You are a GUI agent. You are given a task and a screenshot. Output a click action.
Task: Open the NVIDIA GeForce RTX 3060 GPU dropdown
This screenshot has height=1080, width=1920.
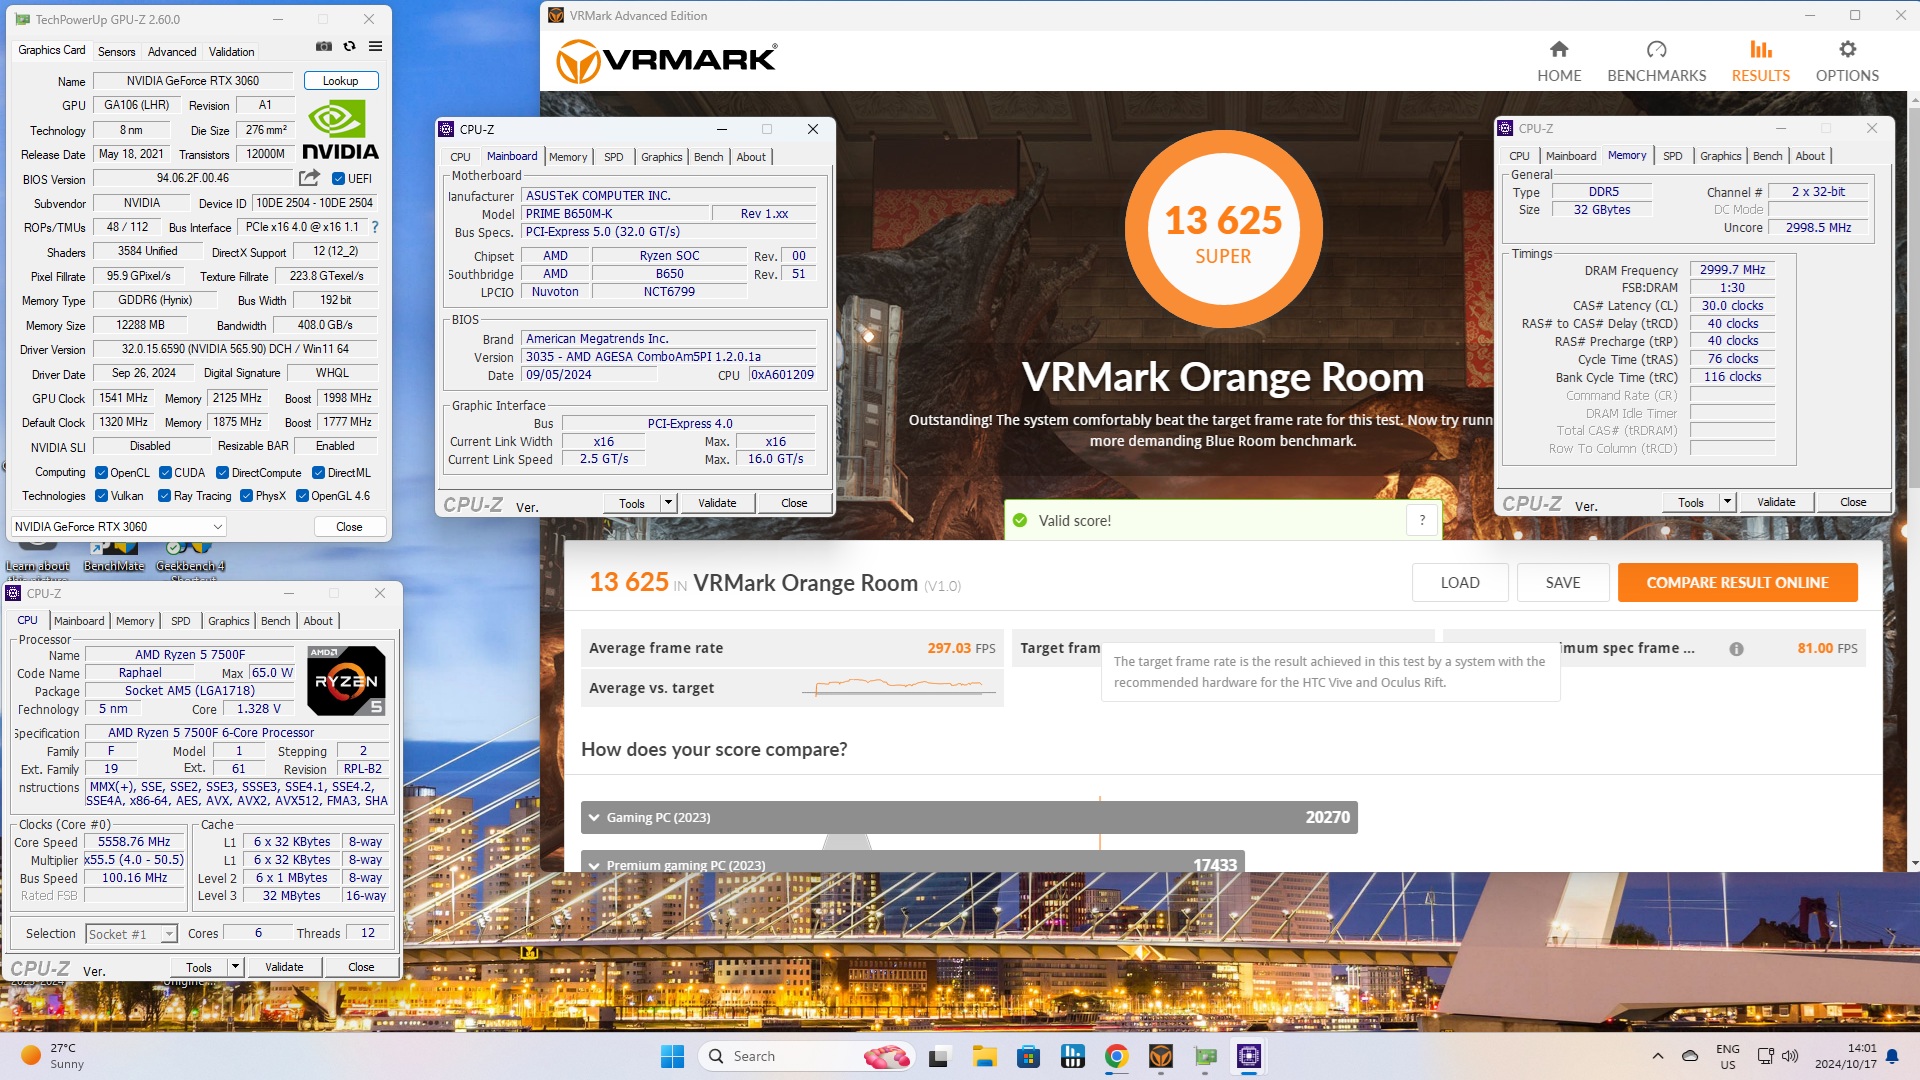[119, 526]
